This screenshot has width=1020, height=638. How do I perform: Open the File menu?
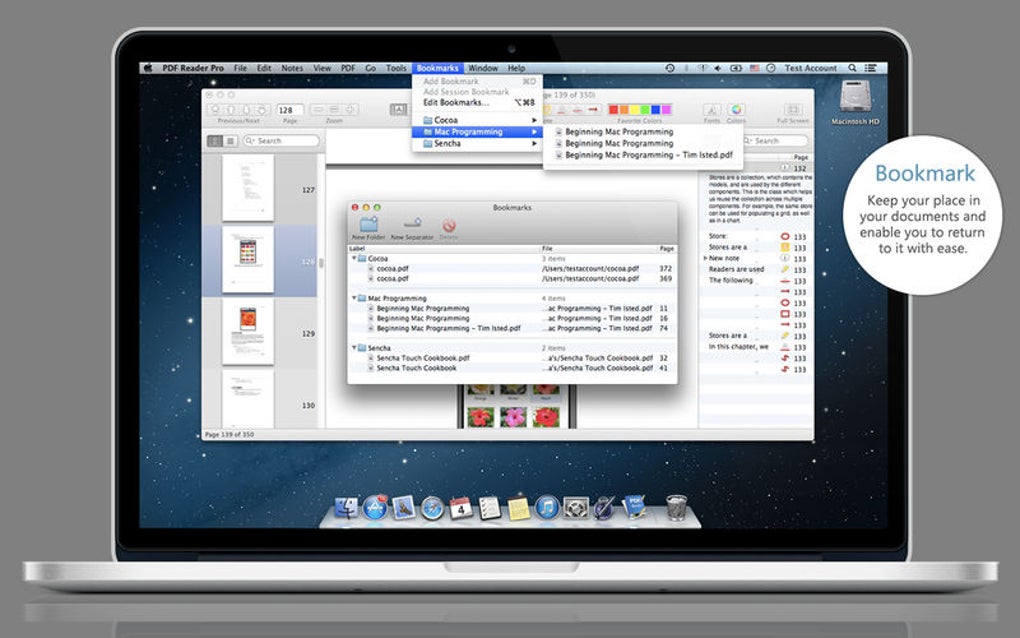click(240, 68)
